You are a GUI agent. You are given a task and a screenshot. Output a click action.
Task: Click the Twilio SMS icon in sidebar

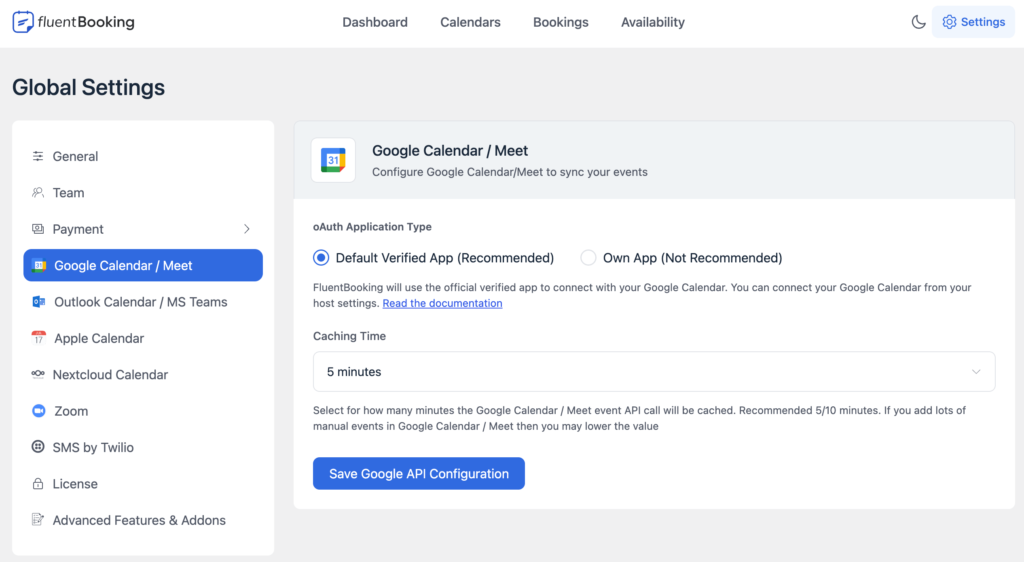click(38, 447)
